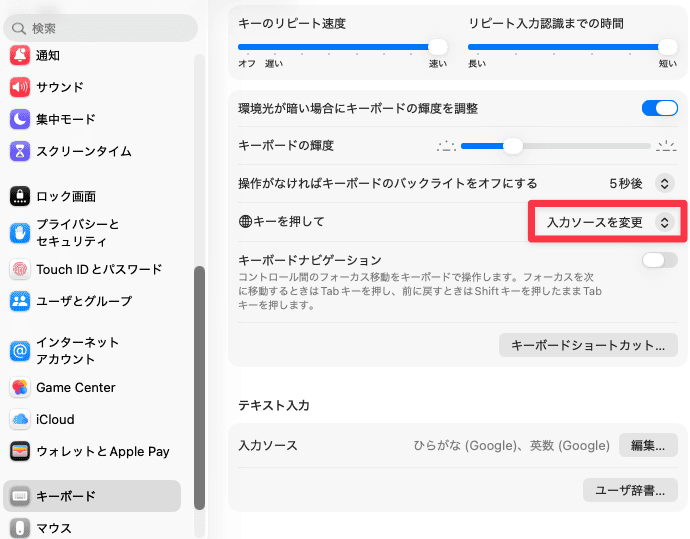Viewport: 690px width, 539px height.
Task: Enable the キーボードナビゲーション switch
Action: 660,260
